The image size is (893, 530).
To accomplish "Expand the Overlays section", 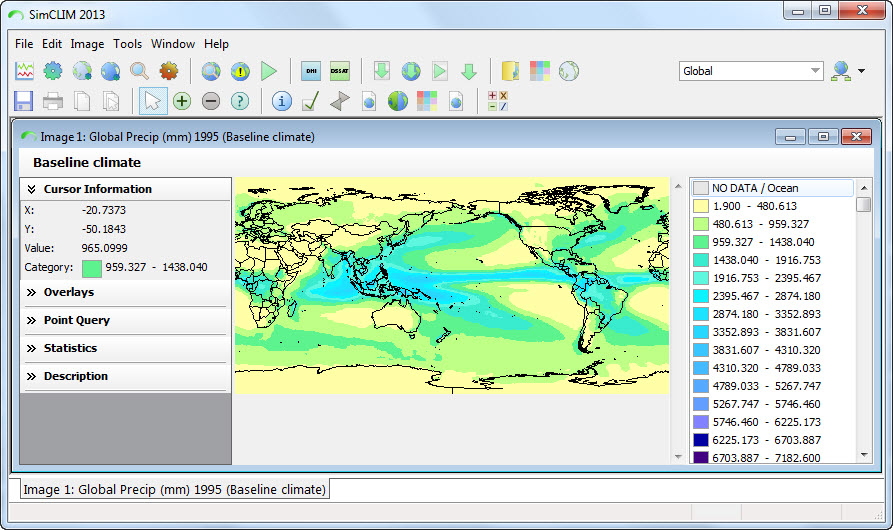I will point(69,292).
